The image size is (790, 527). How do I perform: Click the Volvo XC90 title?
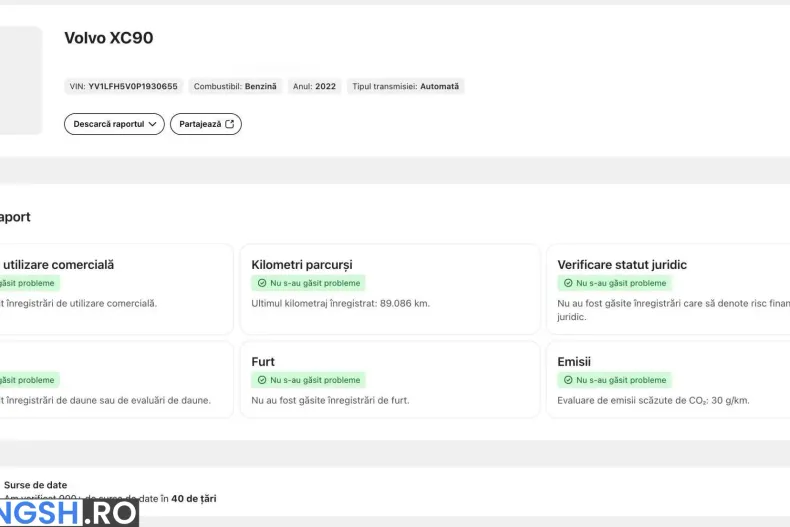(x=109, y=38)
